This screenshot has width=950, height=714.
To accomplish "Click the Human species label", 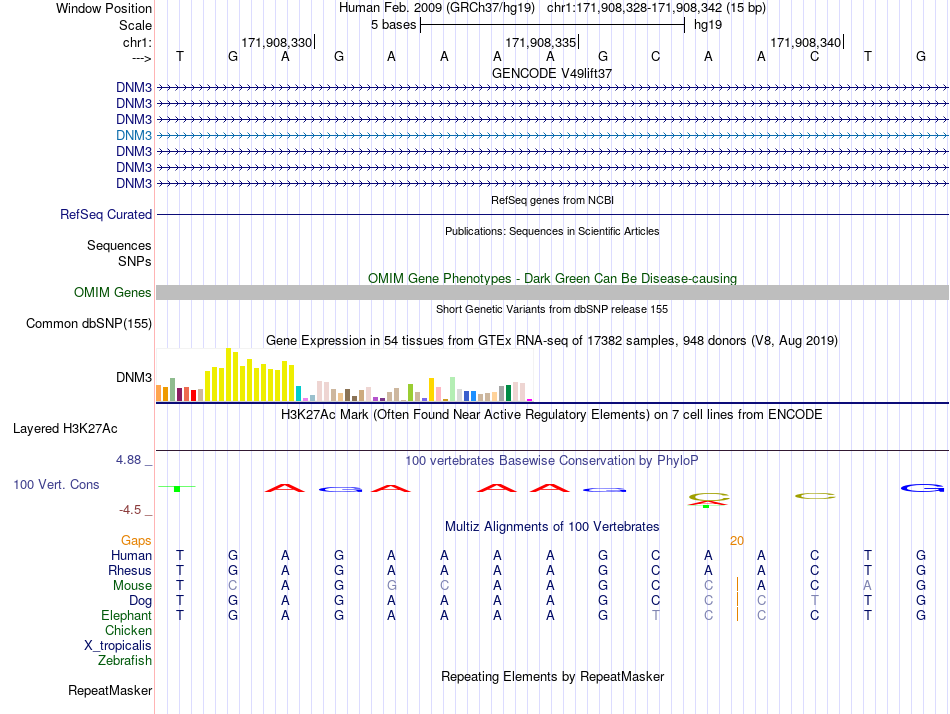I will click(131, 556).
